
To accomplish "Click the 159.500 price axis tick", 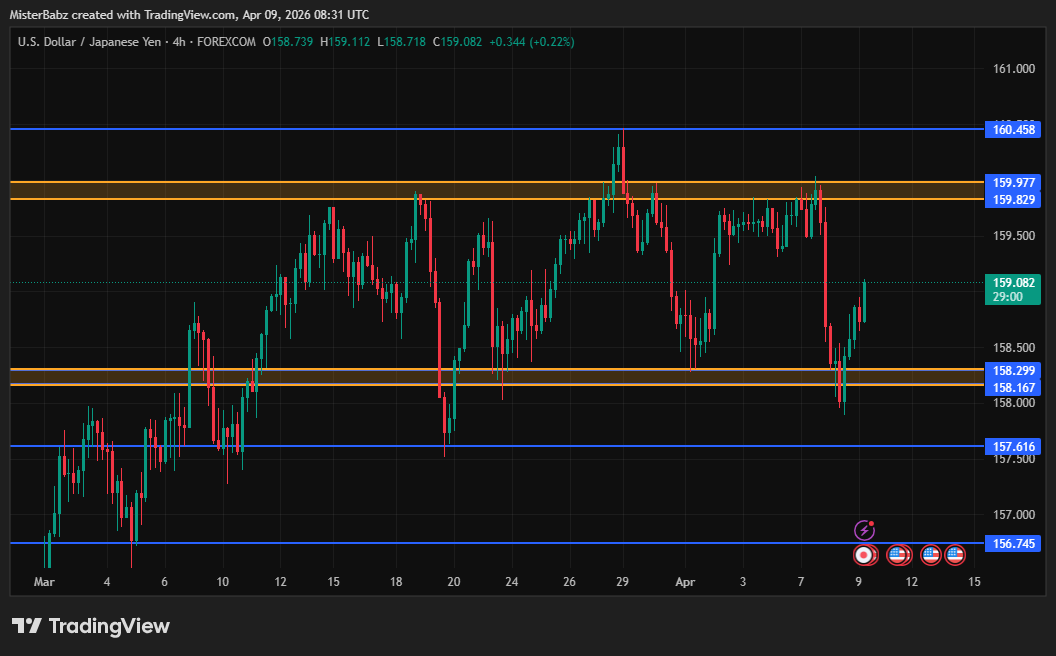I will [1014, 236].
